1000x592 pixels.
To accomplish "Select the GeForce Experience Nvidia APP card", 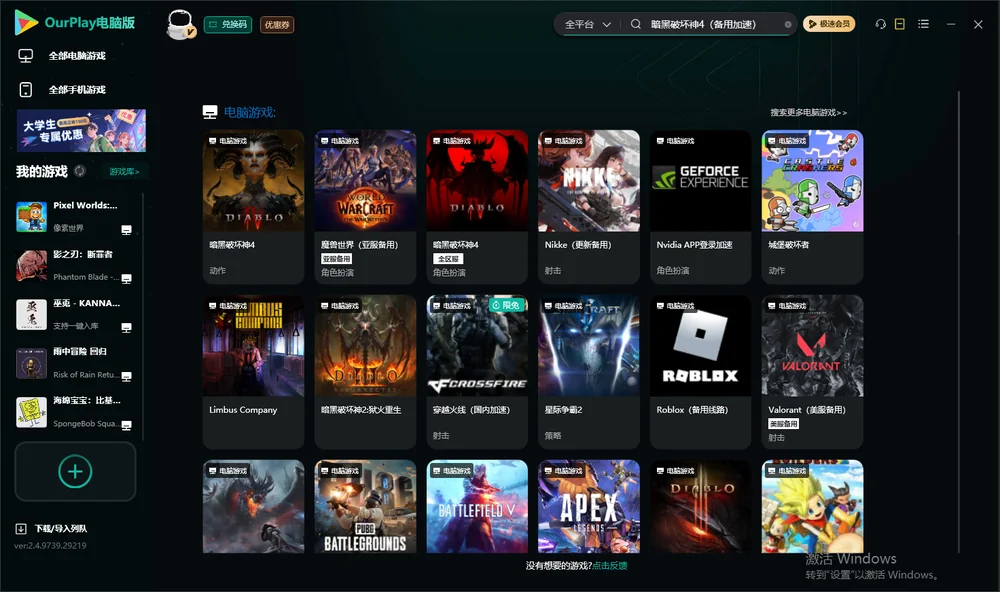I will click(700, 207).
